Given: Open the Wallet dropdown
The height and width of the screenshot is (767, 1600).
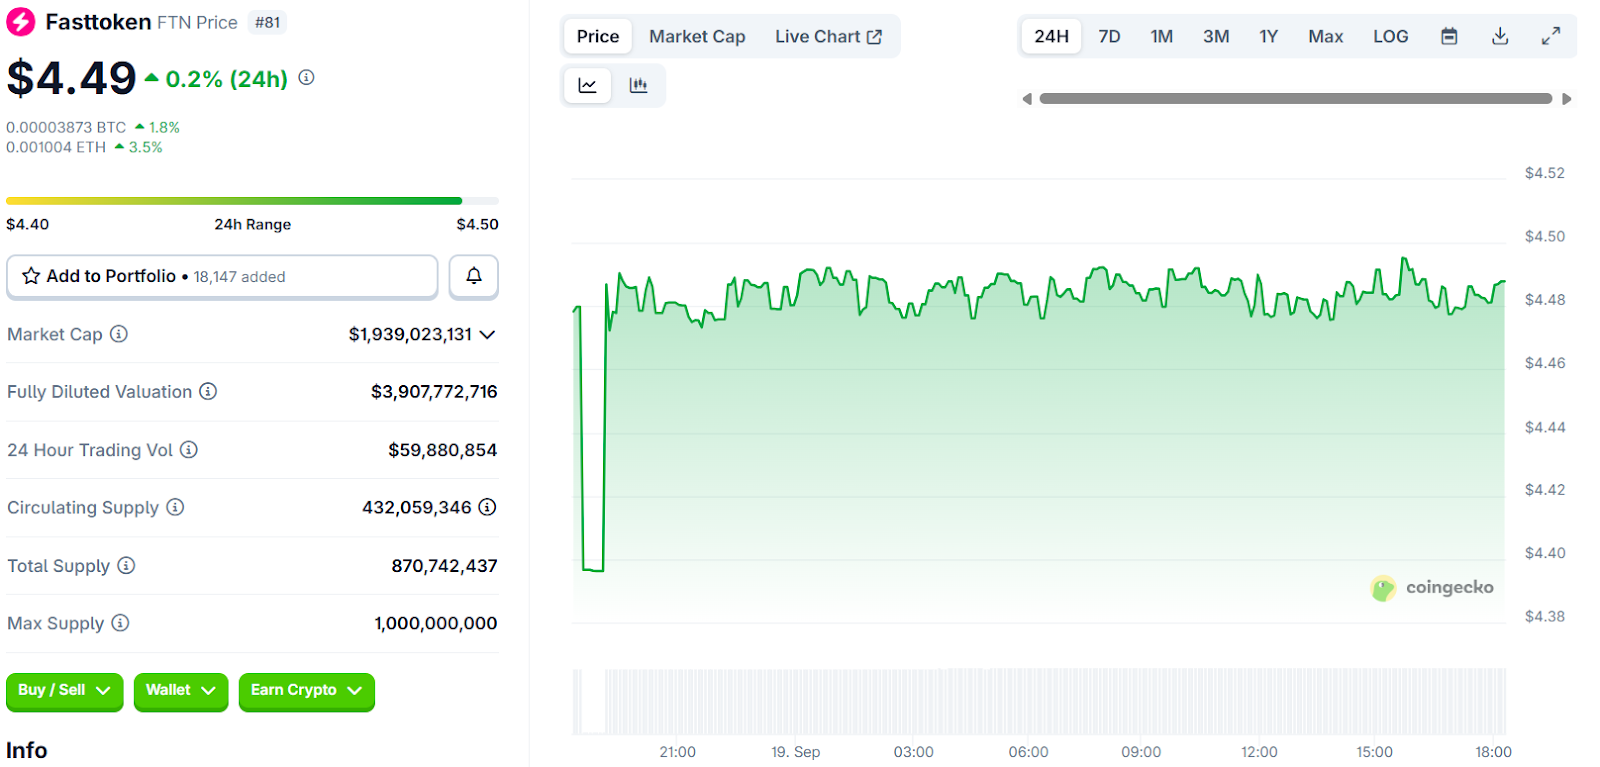Looking at the screenshot, I should [x=181, y=691].
